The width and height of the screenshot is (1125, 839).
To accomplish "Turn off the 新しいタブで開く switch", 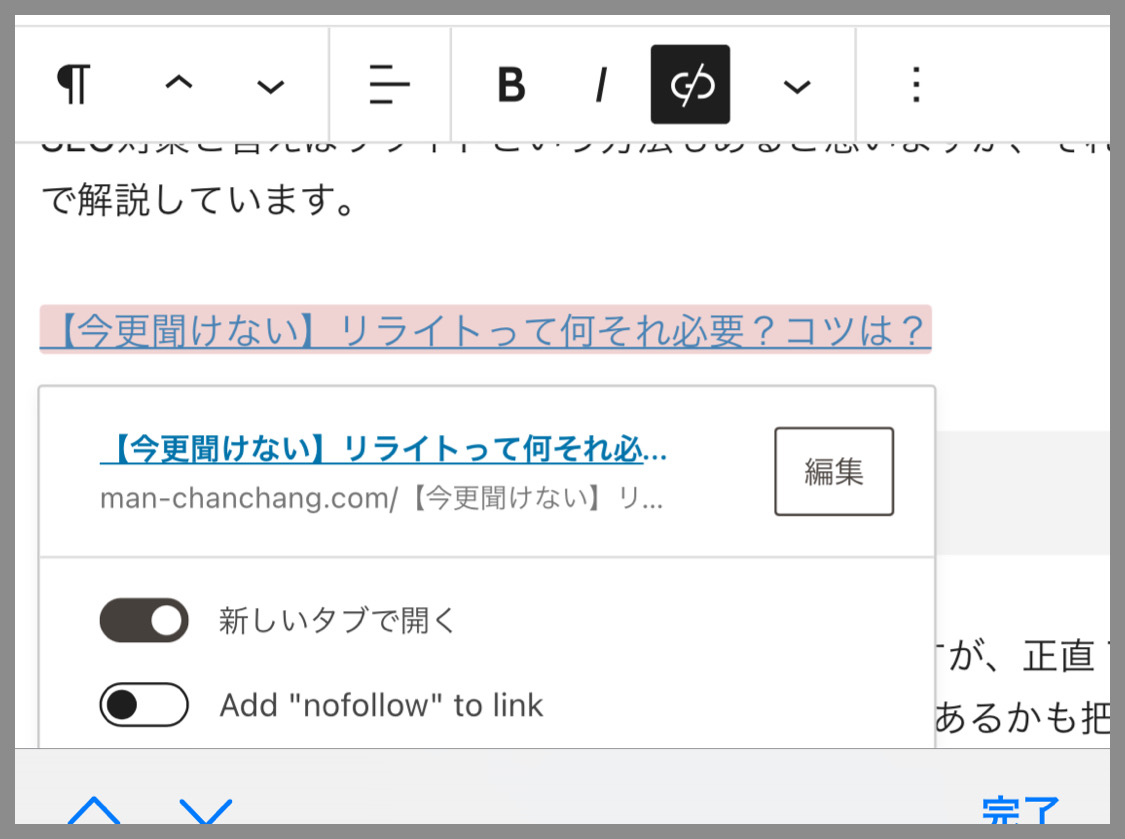I will (x=144, y=621).
